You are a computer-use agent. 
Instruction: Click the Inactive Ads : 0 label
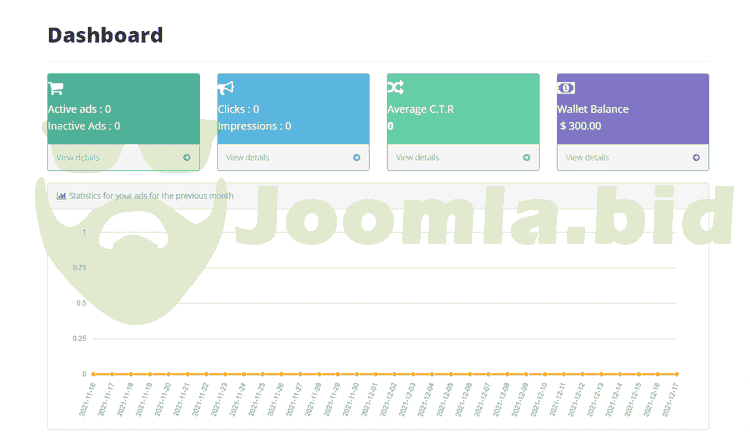point(84,126)
